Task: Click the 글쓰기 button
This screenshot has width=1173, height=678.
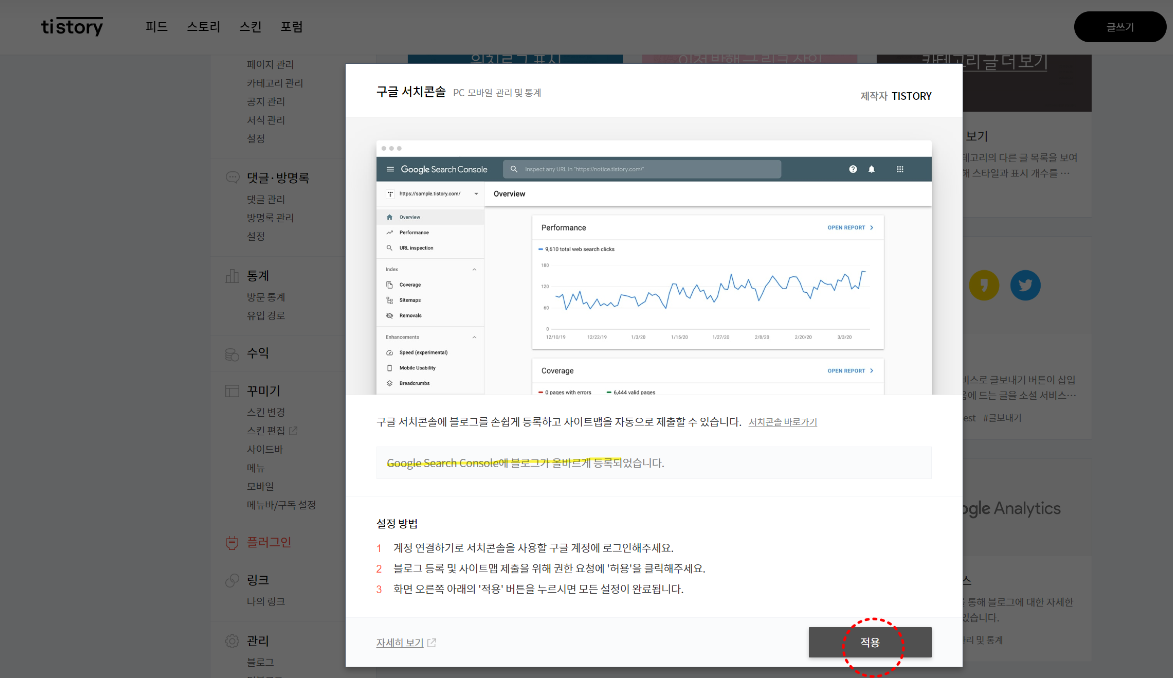Action: pos(1120,27)
